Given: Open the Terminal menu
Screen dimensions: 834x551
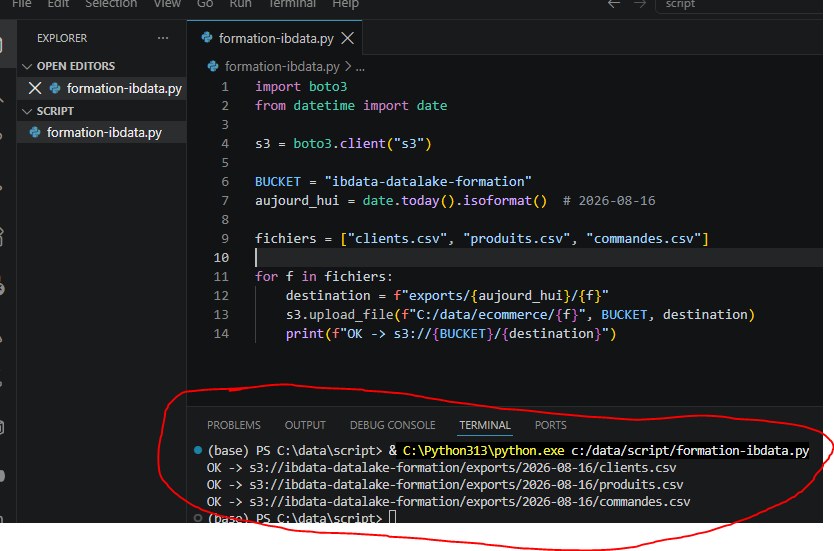Looking at the screenshot, I should coord(292,4).
